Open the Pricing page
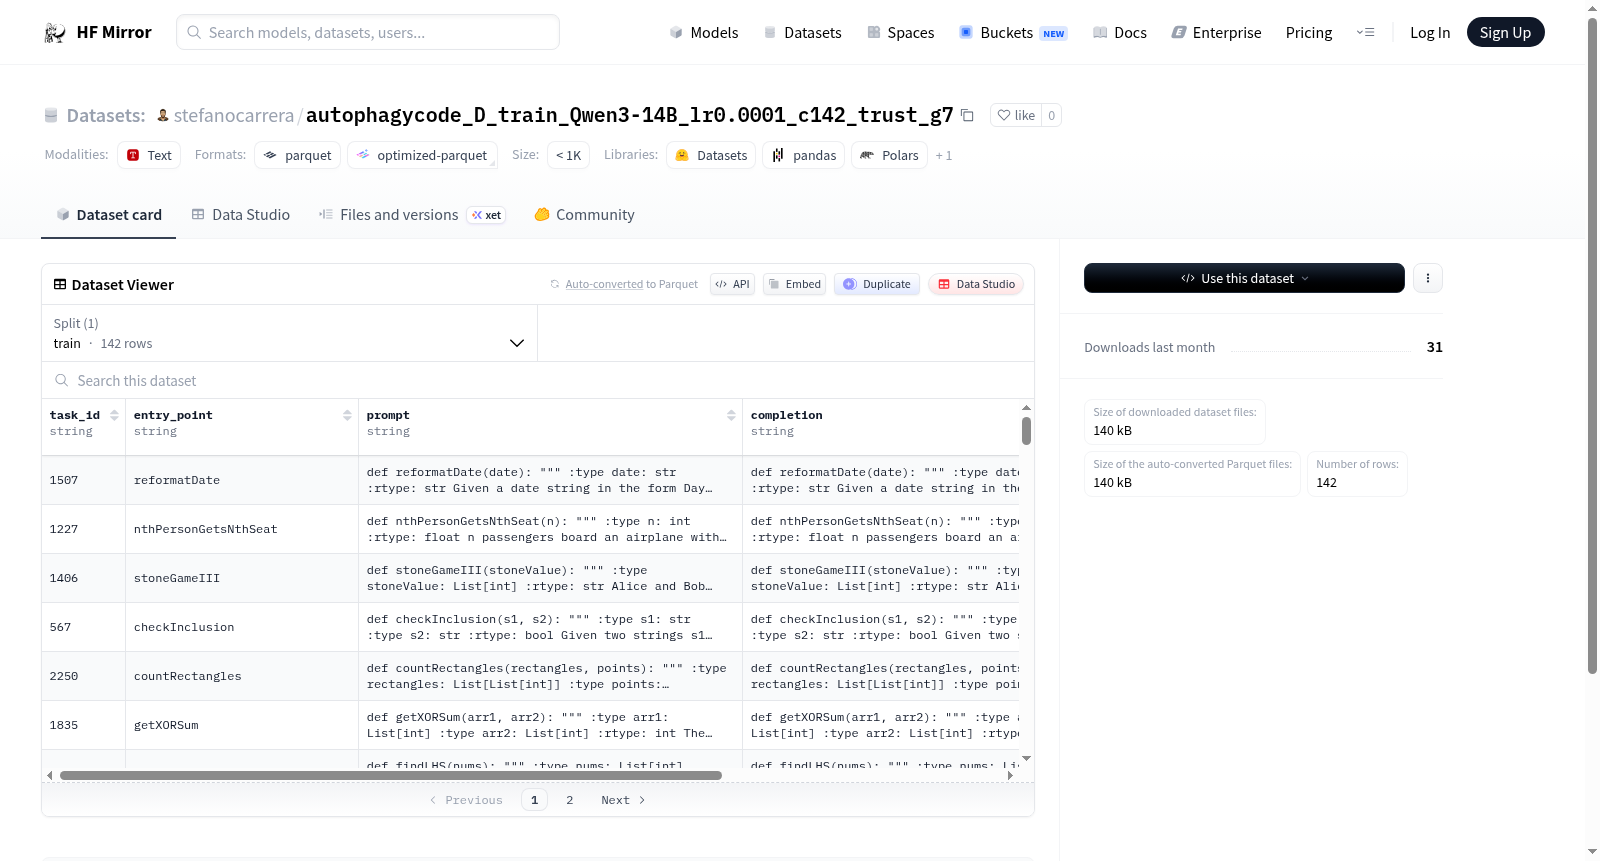This screenshot has height=861, width=1600. [x=1309, y=32]
